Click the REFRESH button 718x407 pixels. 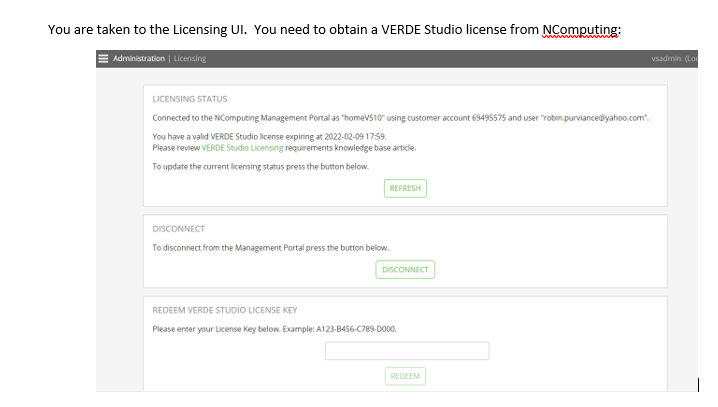click(405, 188)
